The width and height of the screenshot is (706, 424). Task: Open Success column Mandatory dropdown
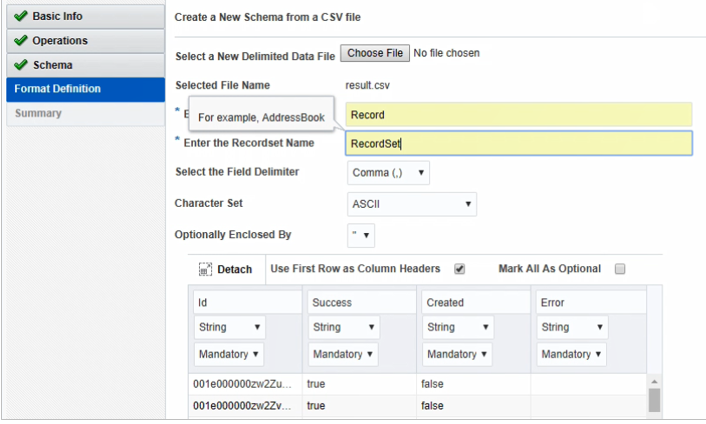(344, 354)
